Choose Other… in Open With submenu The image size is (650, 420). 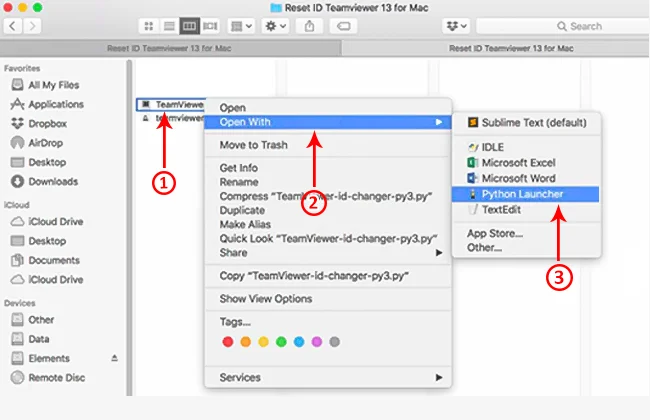[x=526, y=248]
